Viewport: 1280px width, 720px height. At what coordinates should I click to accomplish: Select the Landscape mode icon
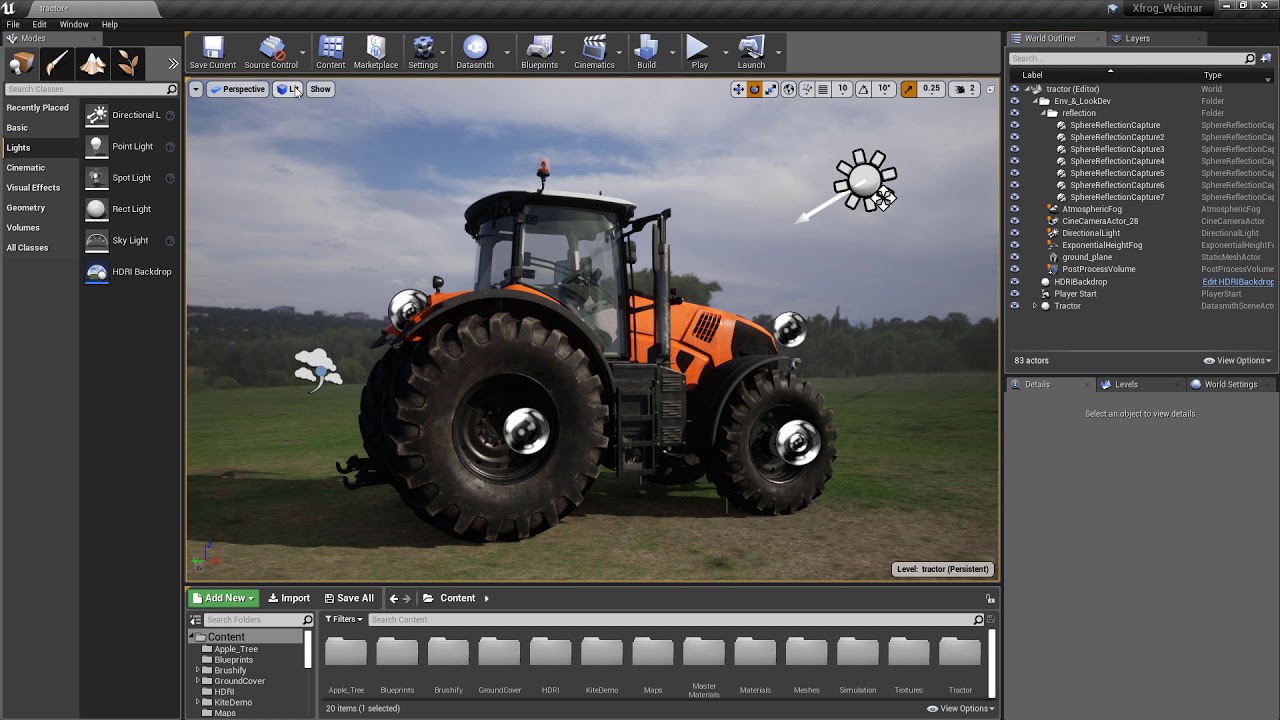point(93,64)
